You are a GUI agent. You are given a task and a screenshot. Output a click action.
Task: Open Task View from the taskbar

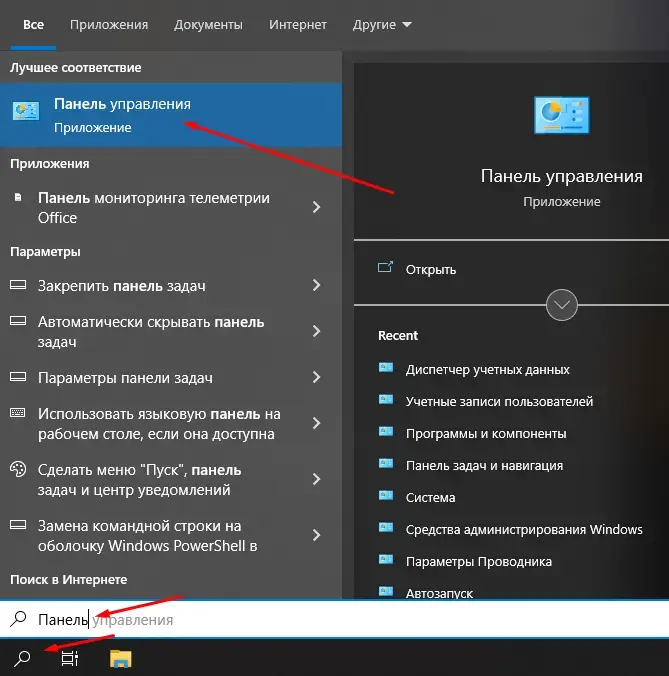[70, 658]
